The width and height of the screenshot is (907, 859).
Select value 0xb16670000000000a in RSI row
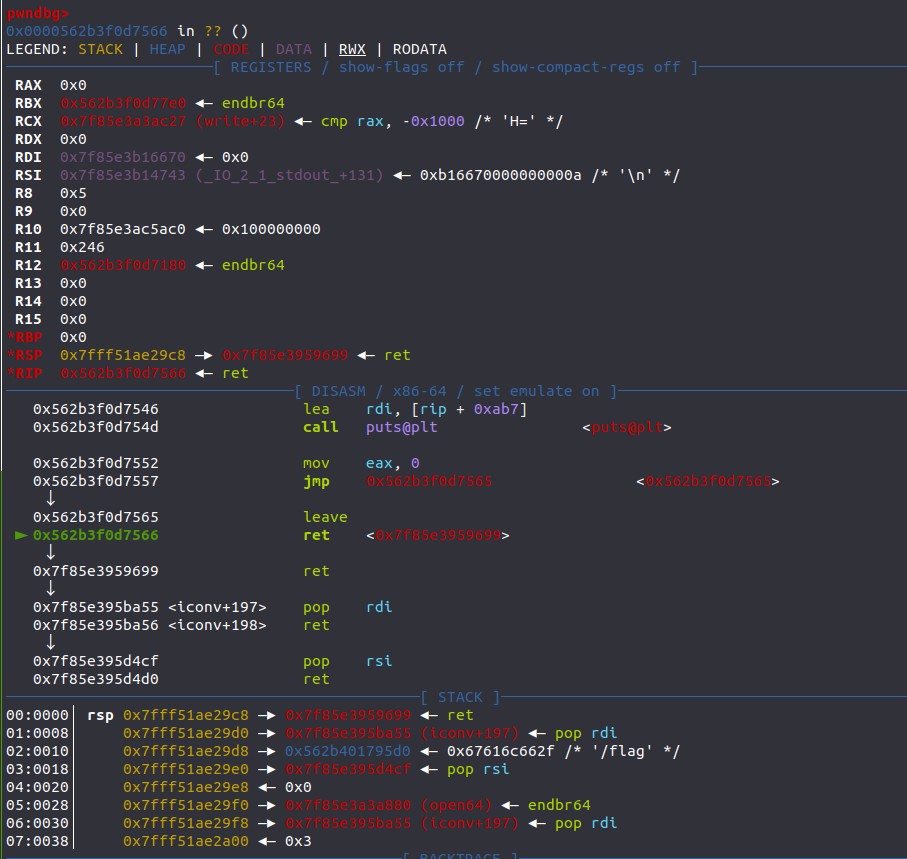click(500, 175)
